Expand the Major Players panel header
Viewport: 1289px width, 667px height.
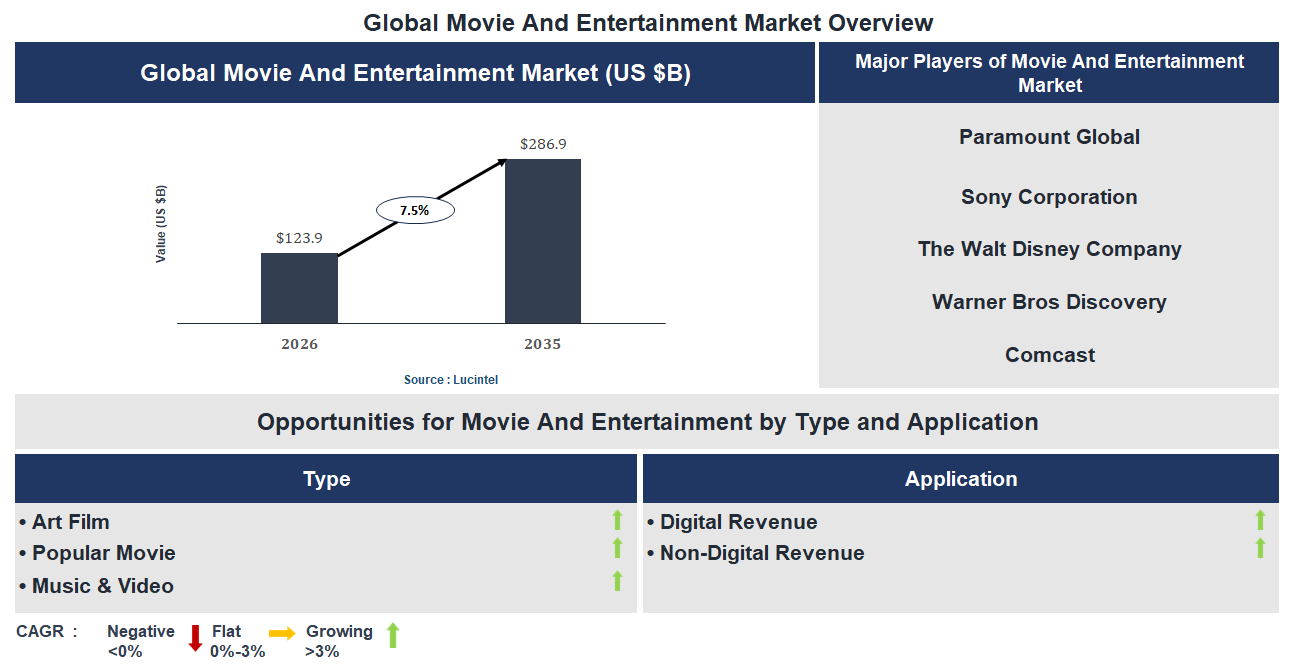point(1049,73)
